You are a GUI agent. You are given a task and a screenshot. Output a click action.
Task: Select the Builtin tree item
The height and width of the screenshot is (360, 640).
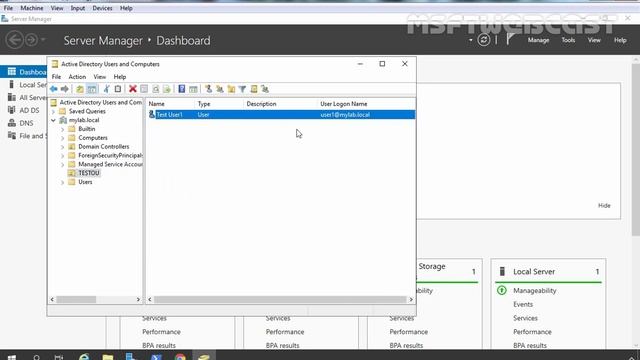click(87, 129)
